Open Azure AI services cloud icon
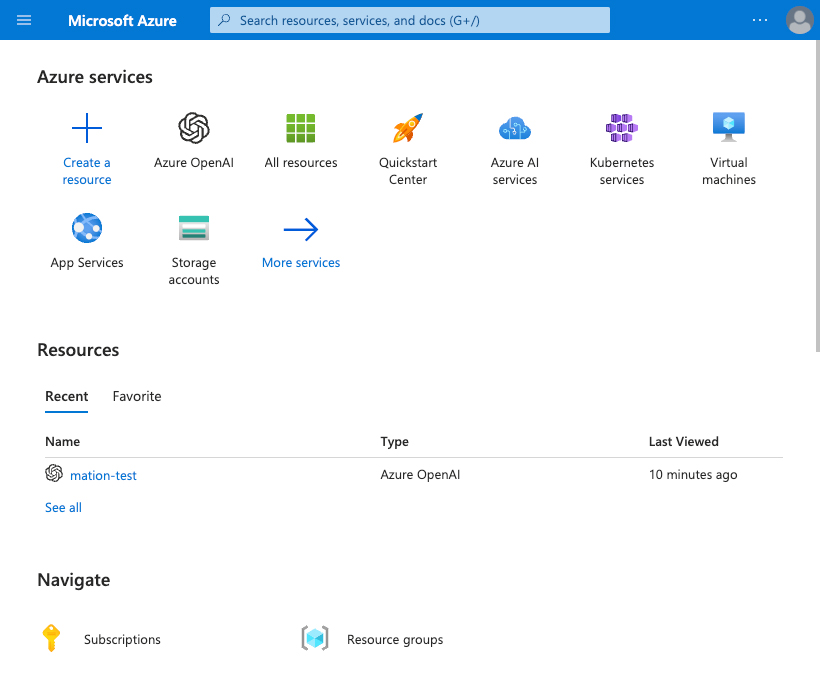820x680 pixels. pos(515,128)
